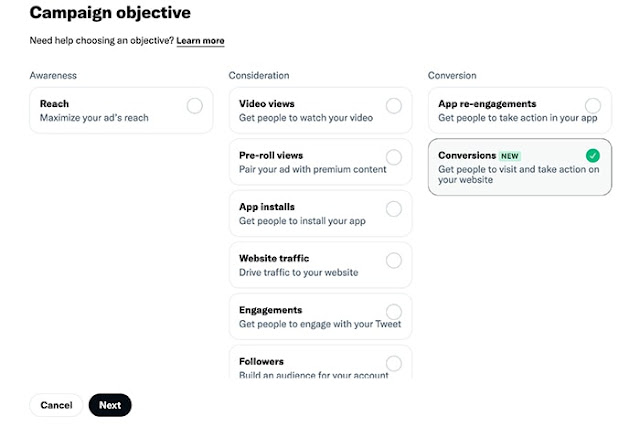Choose the Engagements radio button
This screenshot has height=427, width=640.
coord(394,312)
